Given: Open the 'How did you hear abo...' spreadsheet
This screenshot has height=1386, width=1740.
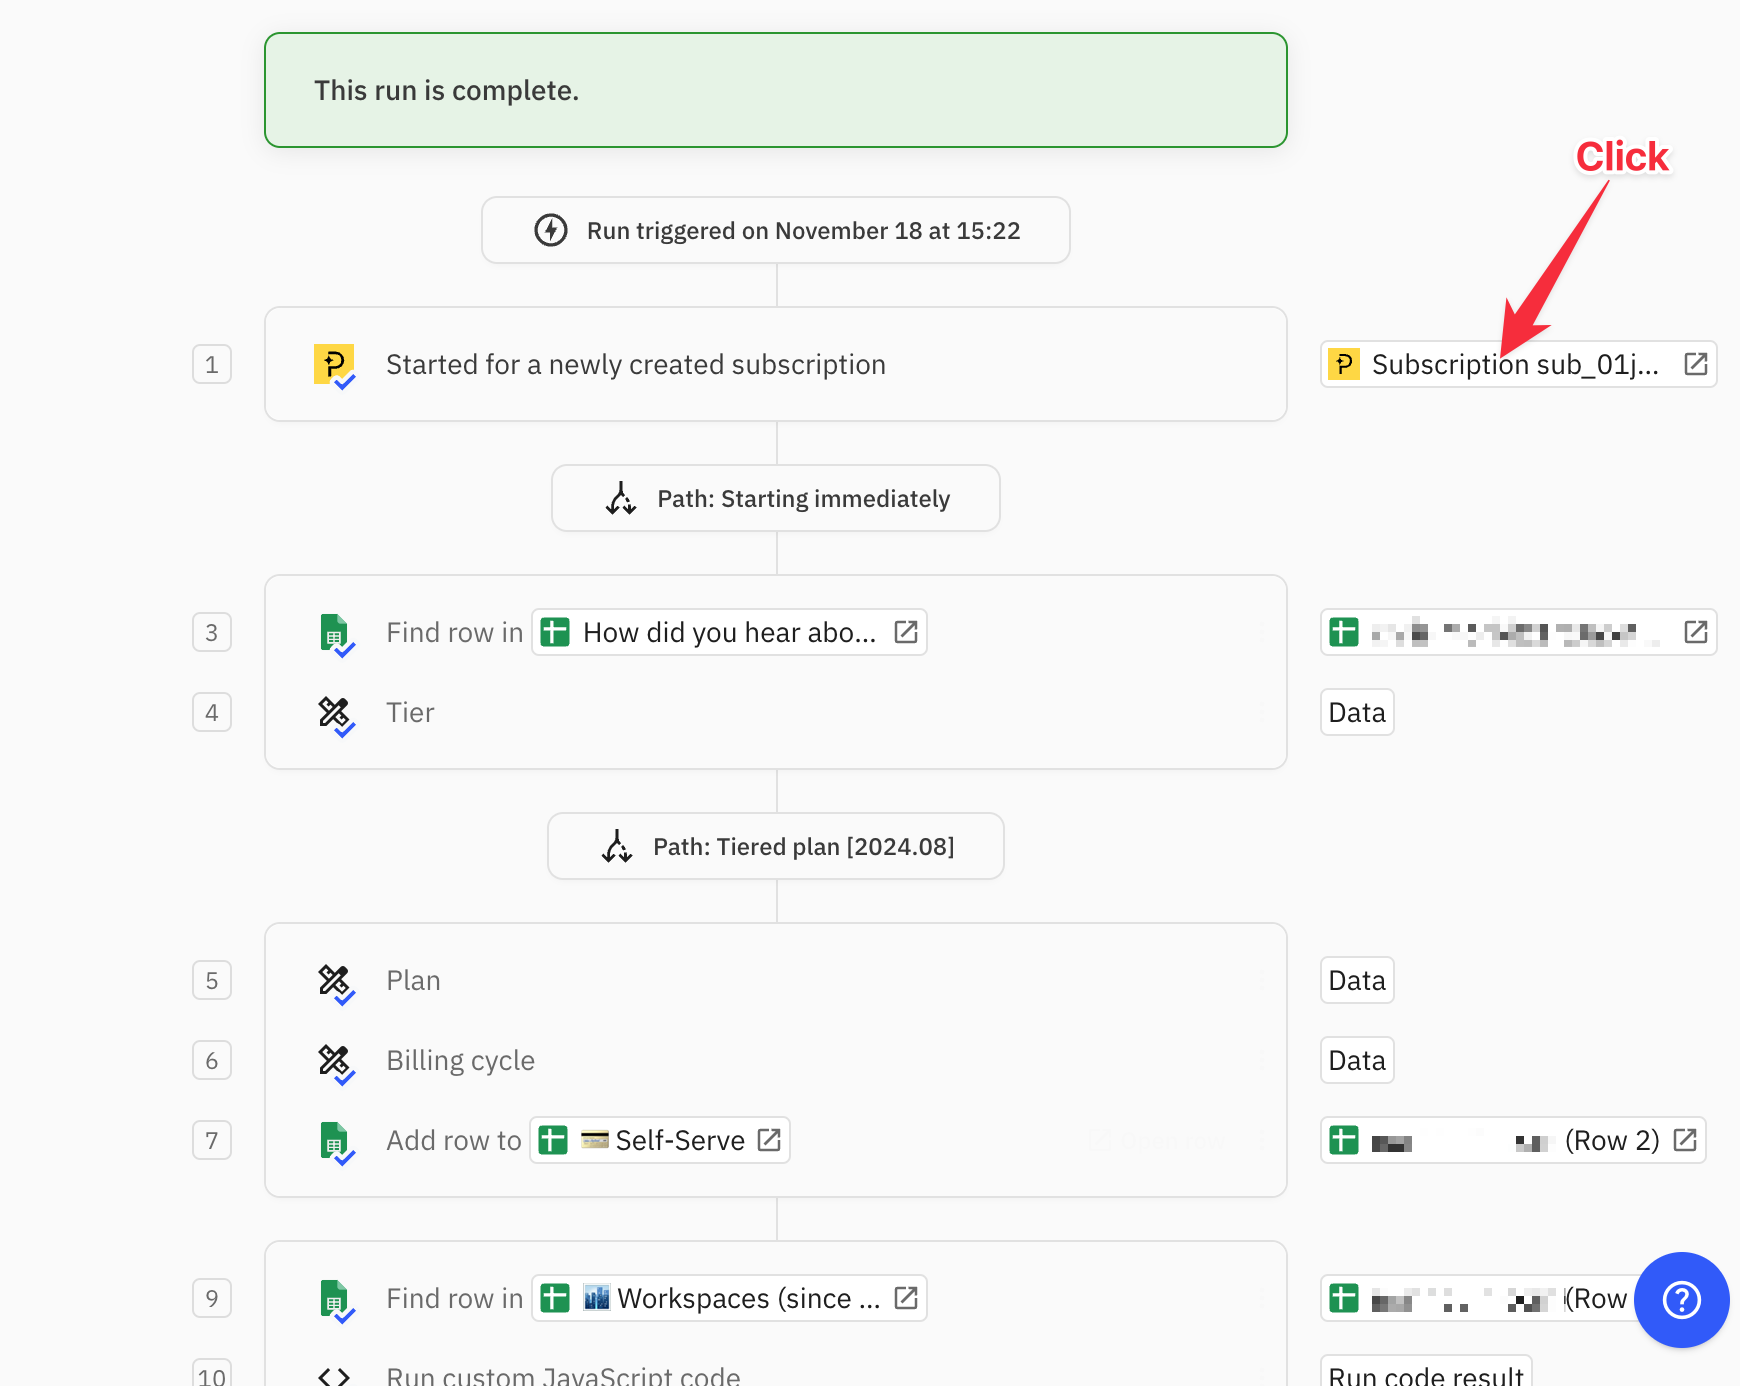Looking at the screenshot, I should pyautogui.click(x=906, y=632).
